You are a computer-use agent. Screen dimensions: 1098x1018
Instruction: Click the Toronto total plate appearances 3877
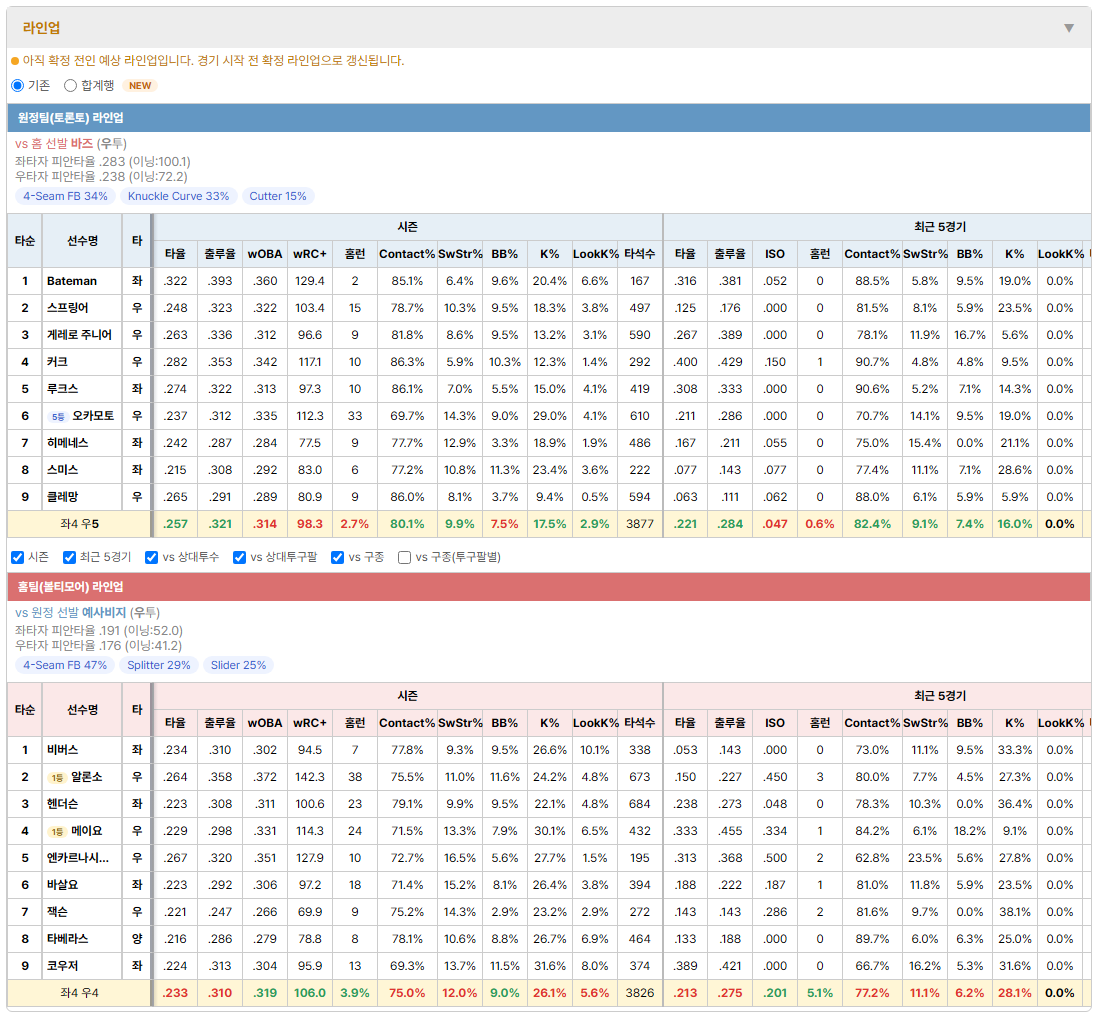[x=639, y=524]
